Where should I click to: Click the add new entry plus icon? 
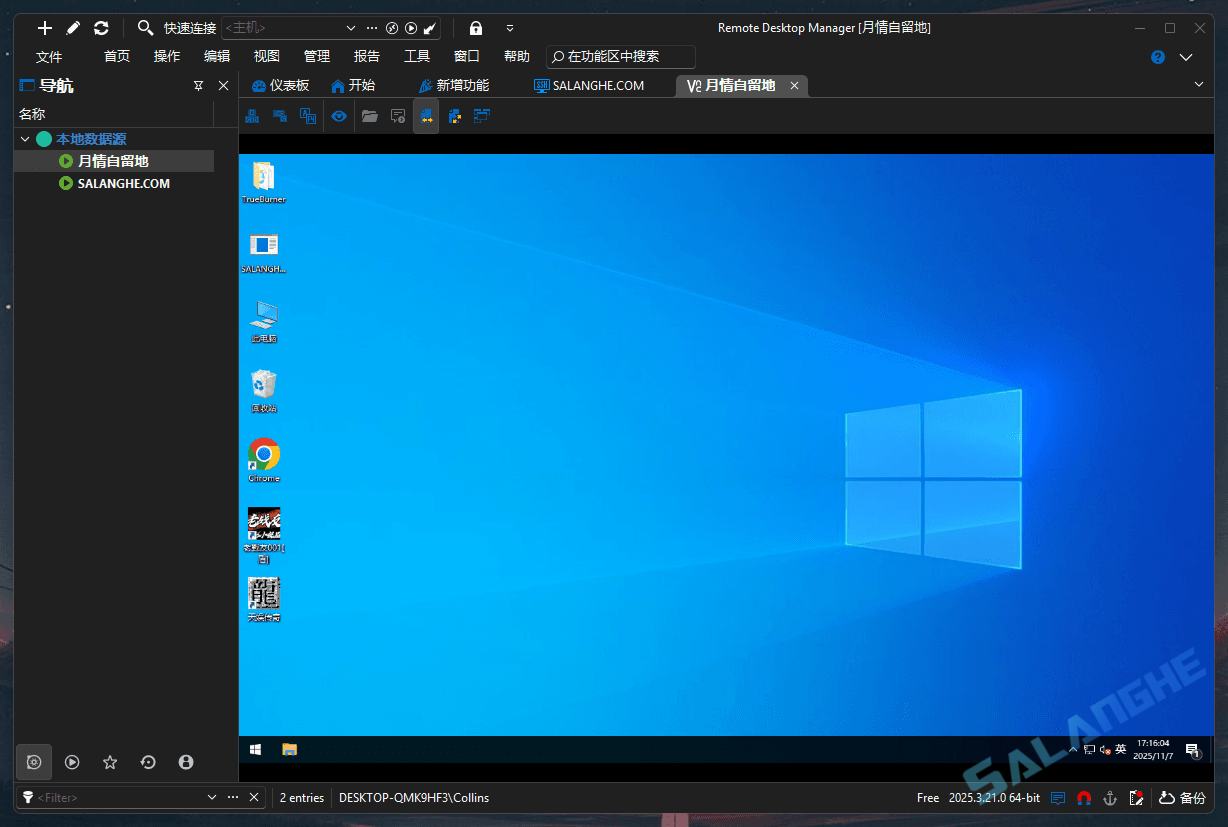pos(44,27)
